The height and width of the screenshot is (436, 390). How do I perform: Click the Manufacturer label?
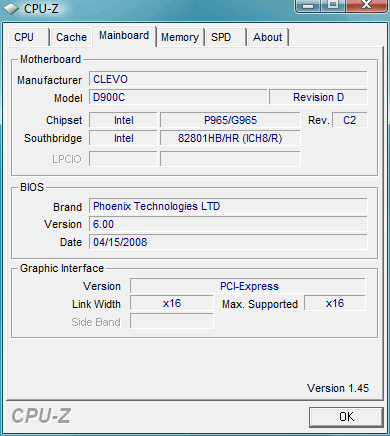[x=49, y=80]
